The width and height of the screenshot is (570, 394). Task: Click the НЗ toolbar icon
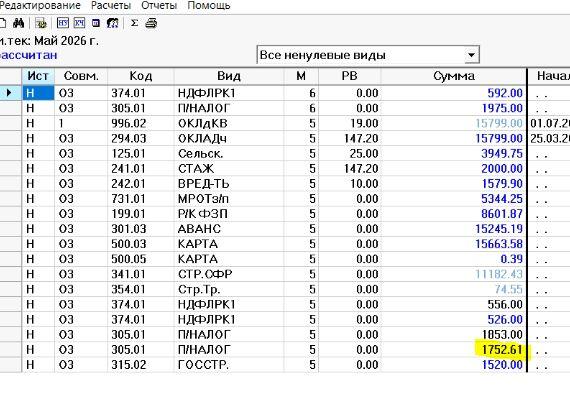[x=63, y=23]
